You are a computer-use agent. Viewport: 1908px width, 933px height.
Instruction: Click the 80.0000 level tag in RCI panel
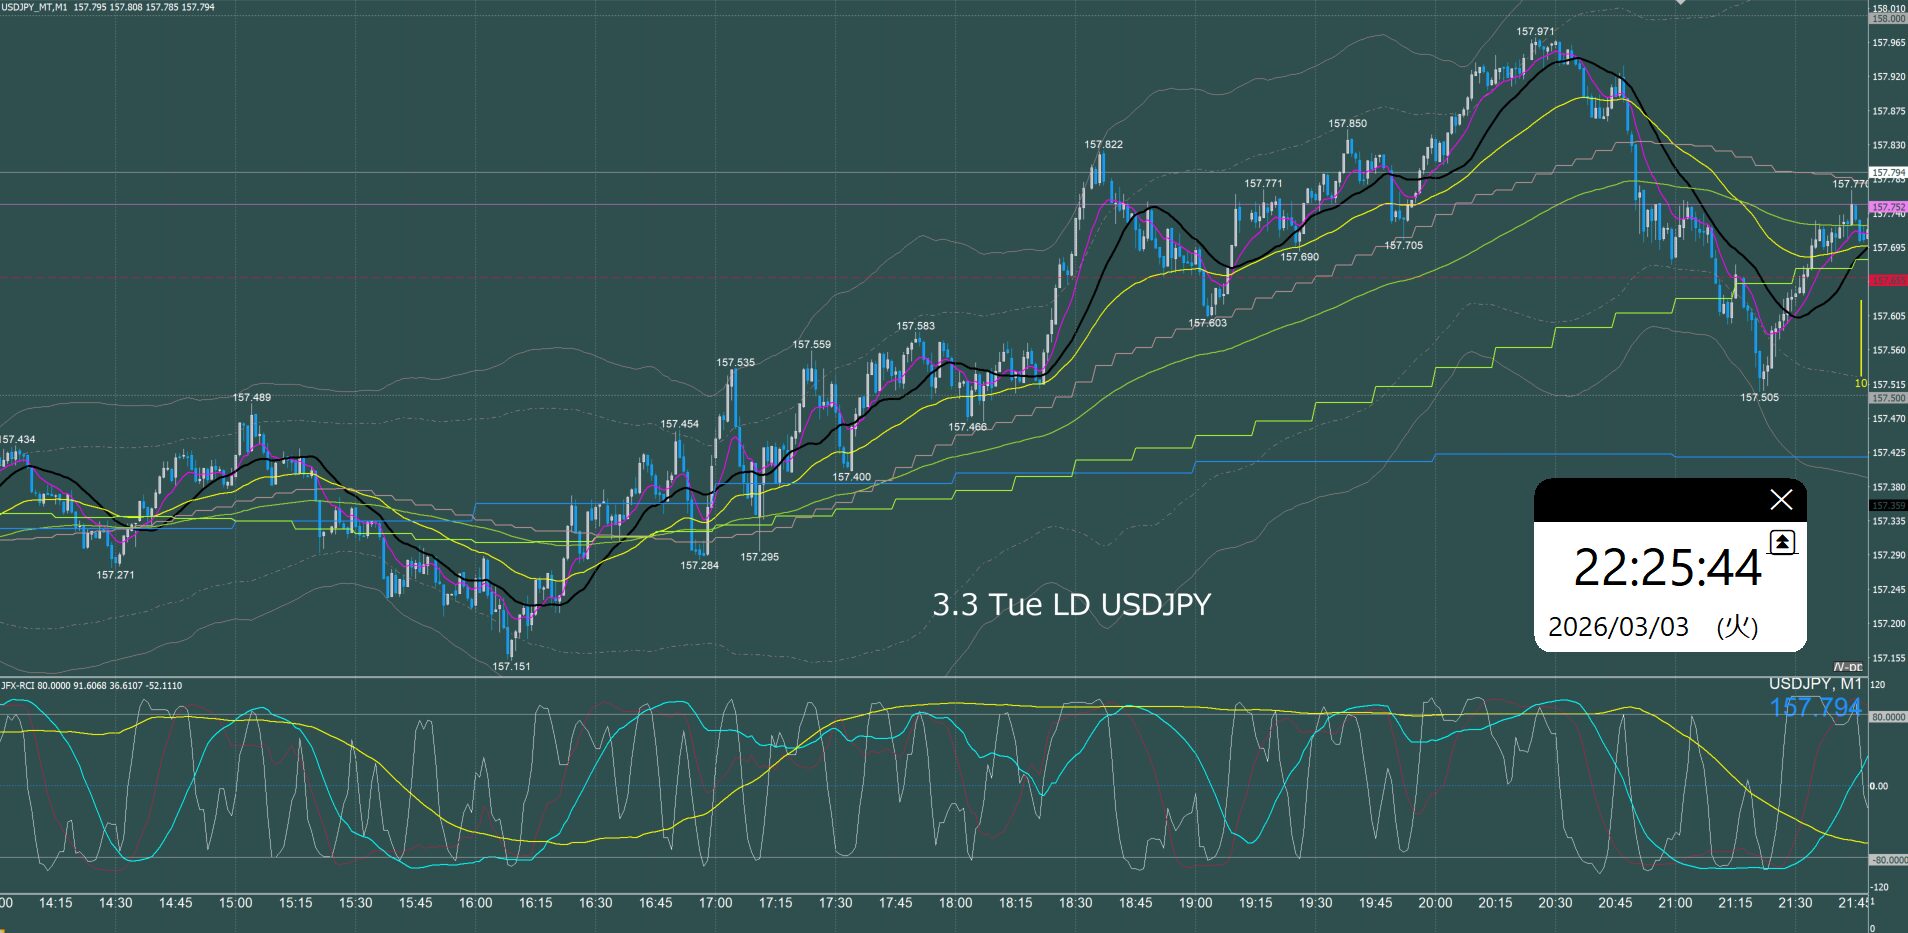point(1888,717)
